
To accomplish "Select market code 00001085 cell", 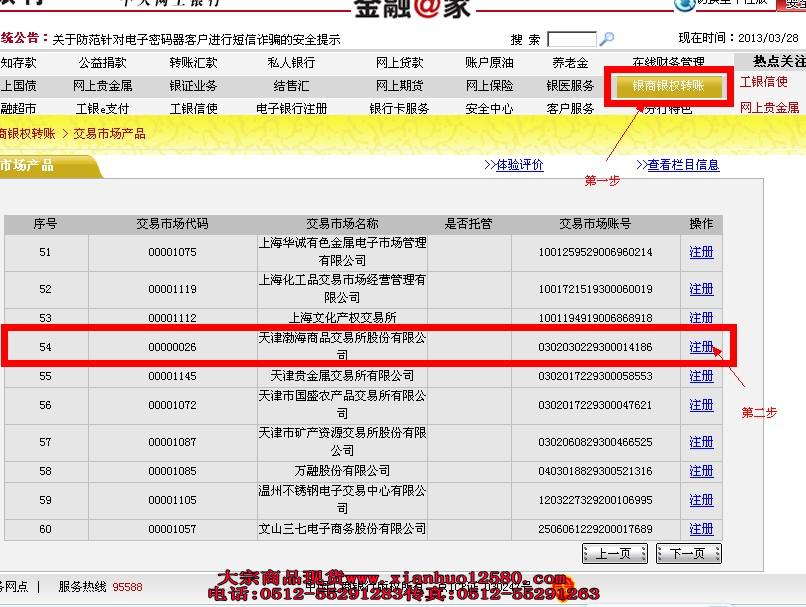I will tap(172, 471).
